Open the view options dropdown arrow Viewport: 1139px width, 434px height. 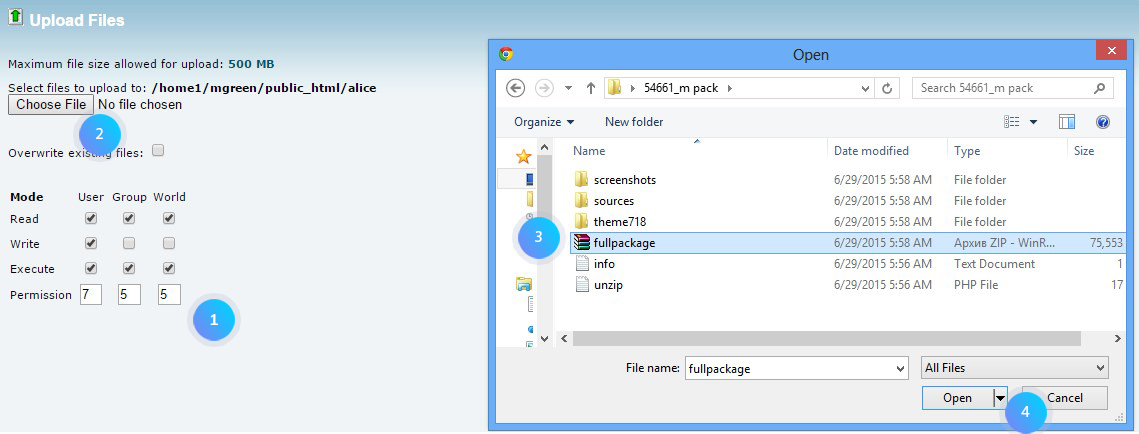[1033, 122]
